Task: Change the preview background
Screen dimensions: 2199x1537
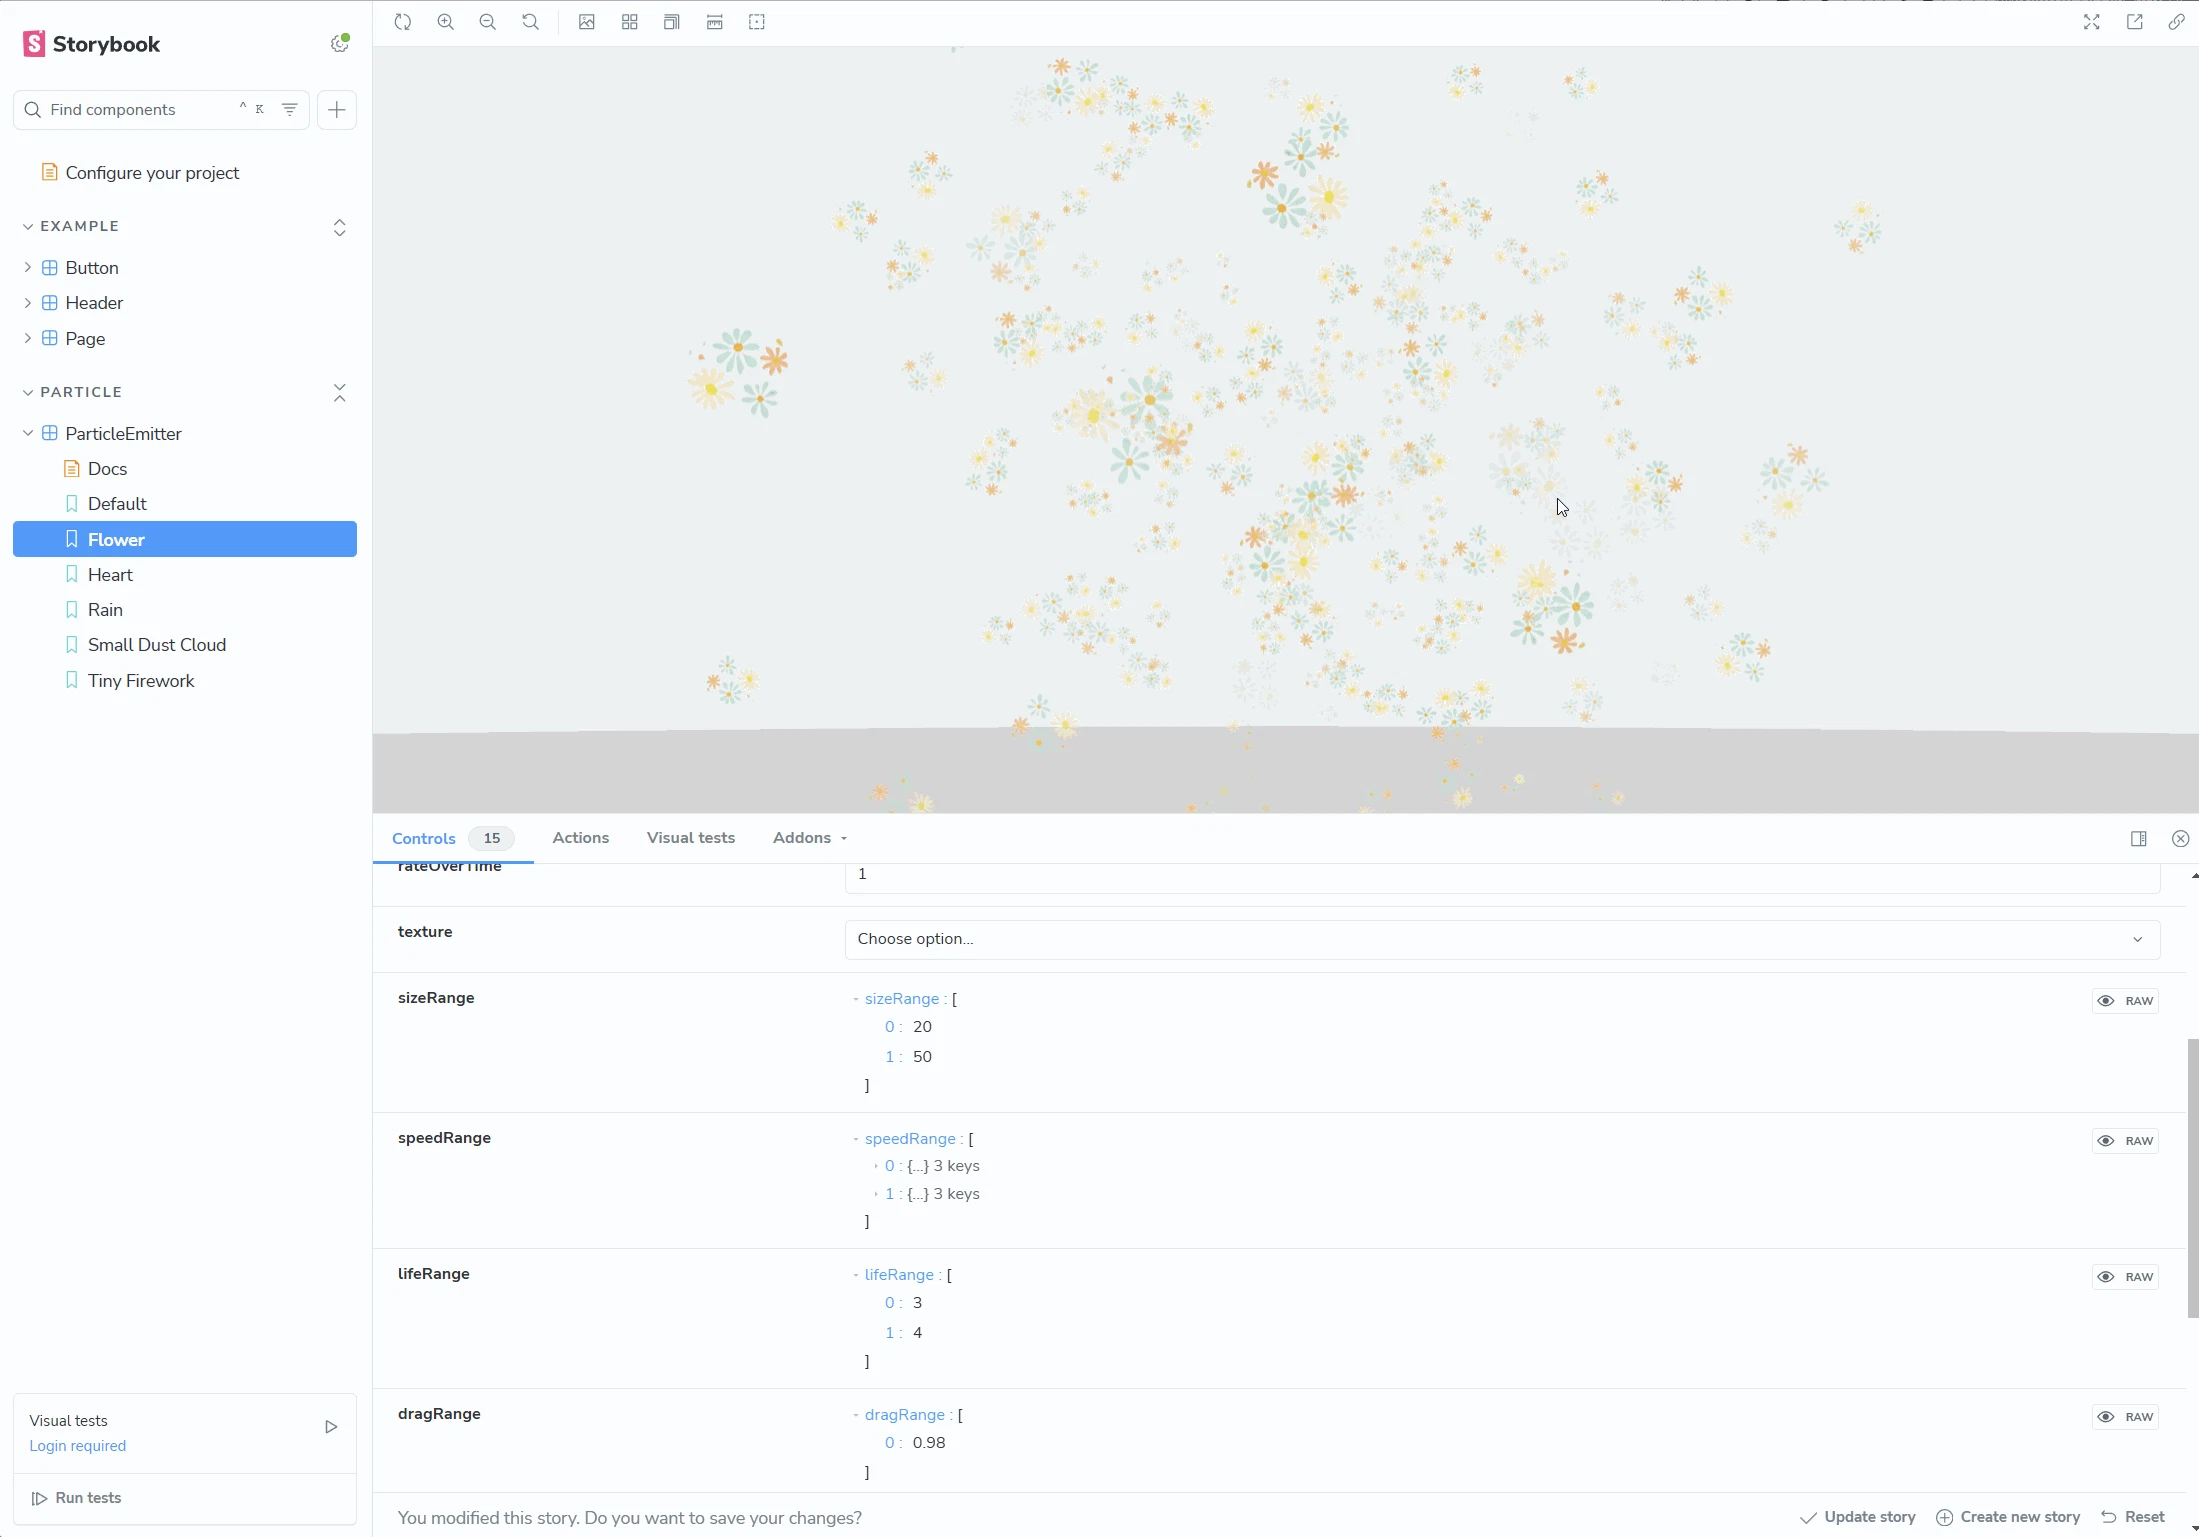Action: pyautogui.click(x=586, y=21)
